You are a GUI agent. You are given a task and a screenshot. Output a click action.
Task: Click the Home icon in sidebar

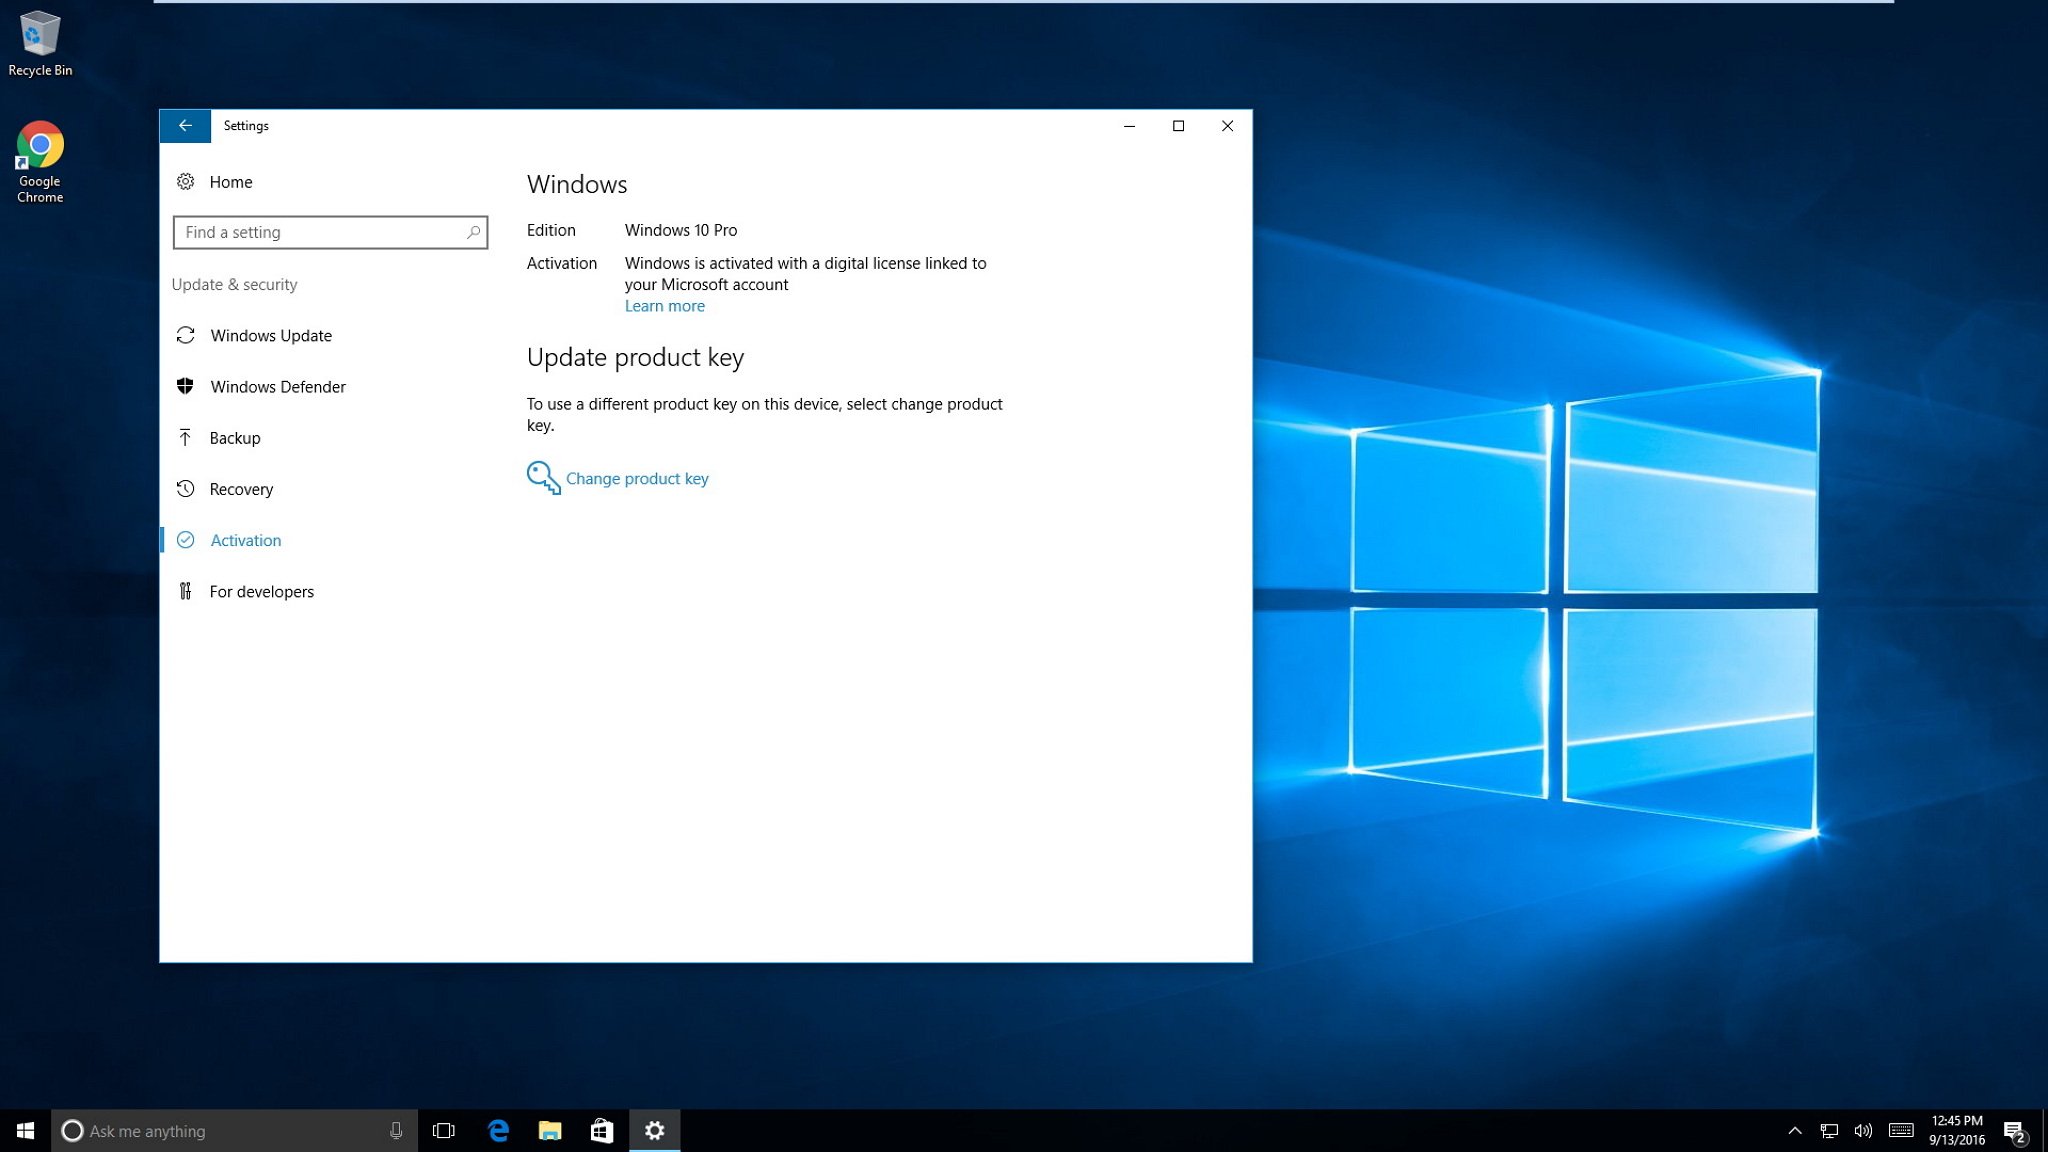point(188,180)
